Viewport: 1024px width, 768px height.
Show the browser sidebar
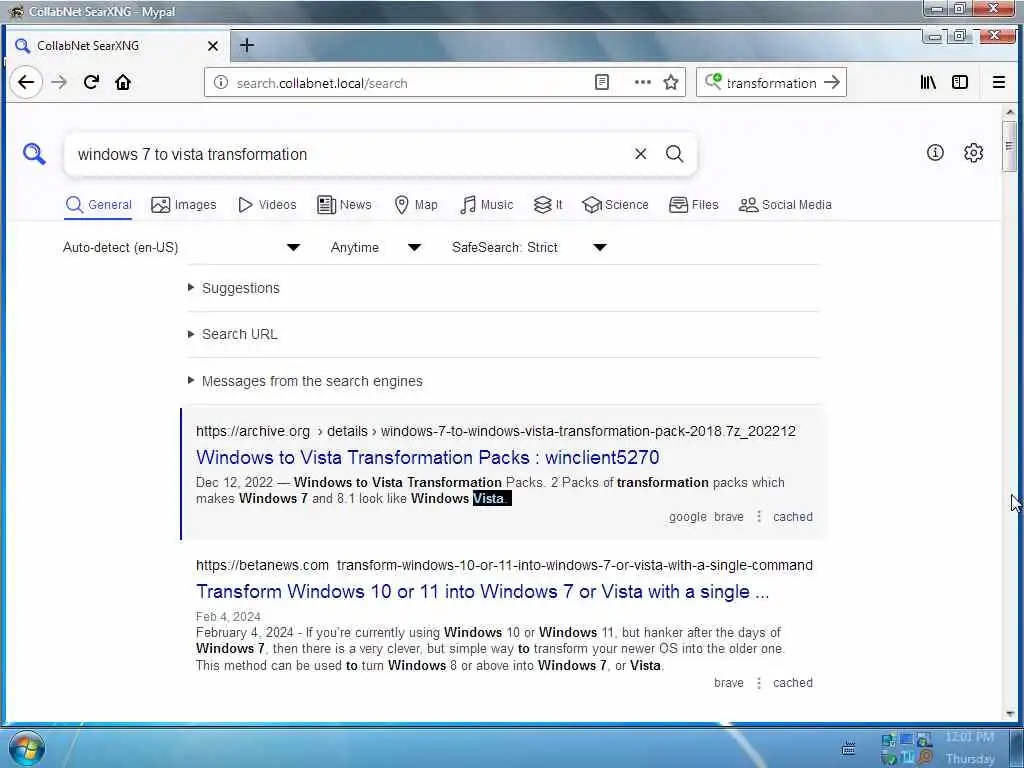(x=960, y=82)
